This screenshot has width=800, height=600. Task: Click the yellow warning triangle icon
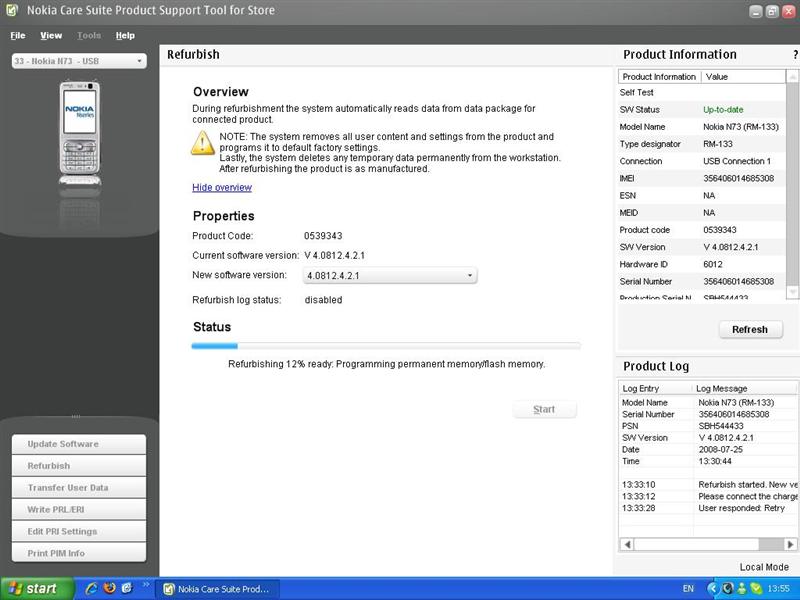pos(203,143)
